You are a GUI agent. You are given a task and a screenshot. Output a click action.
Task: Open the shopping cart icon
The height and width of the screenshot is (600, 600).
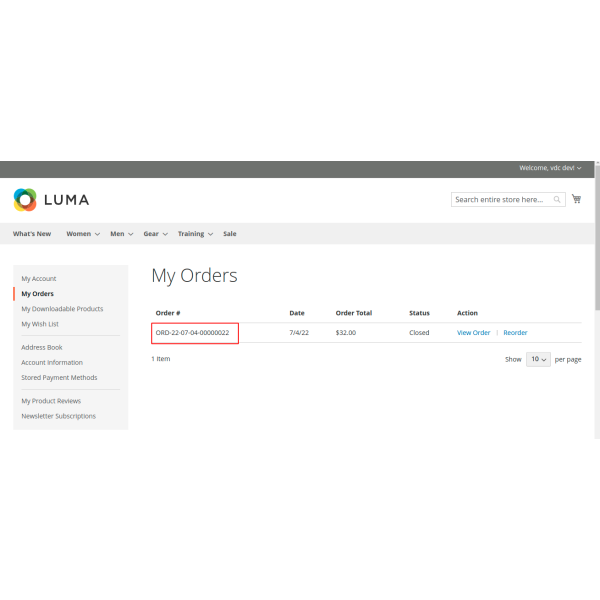[x=576, y=199]
